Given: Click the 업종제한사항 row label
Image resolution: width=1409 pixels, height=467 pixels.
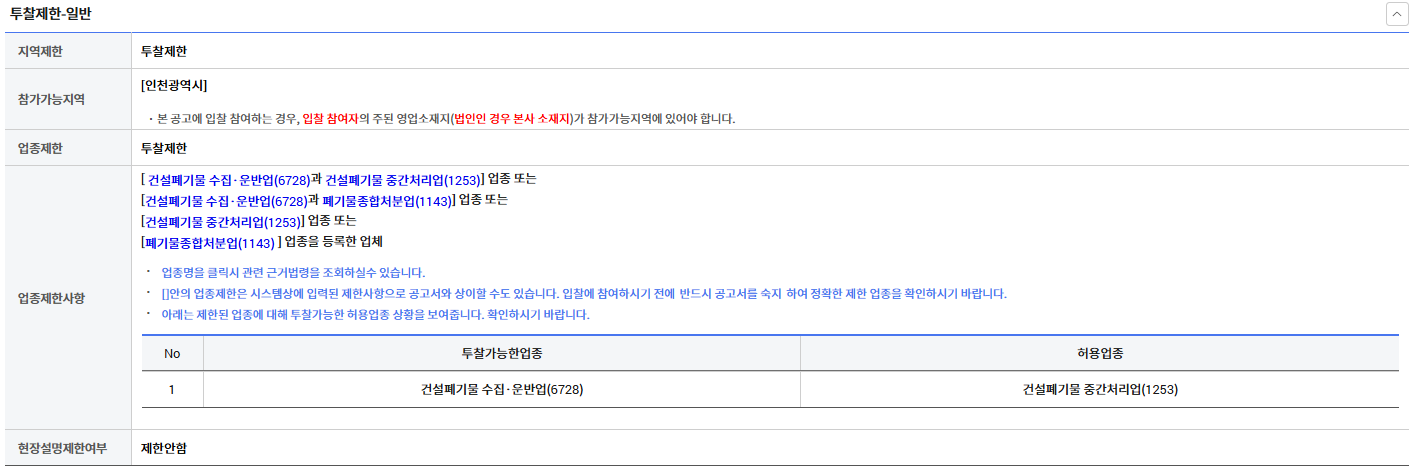Looking at the screenshot, I should click(52, 298).
